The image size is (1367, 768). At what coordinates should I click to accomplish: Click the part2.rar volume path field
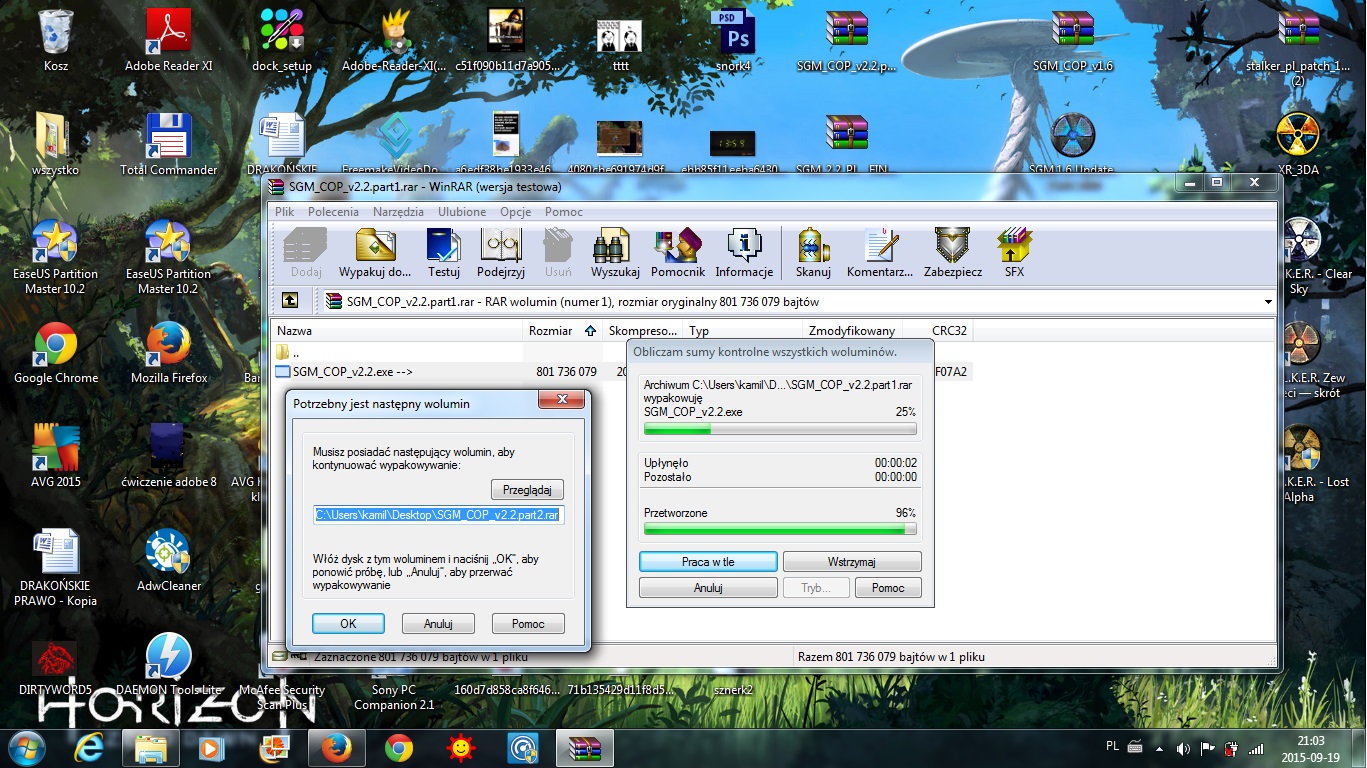tap(439, 515)
